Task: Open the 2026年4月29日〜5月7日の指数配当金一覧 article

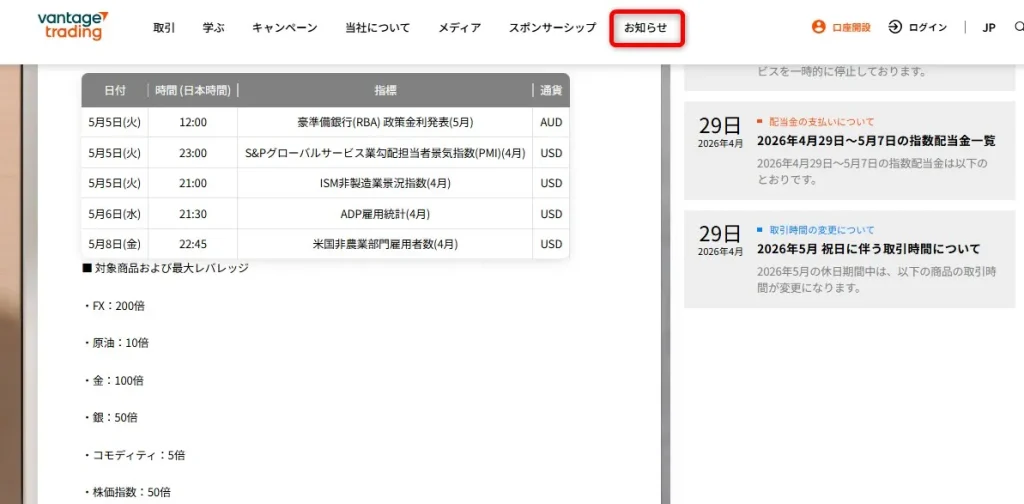Action: pyautogui.click(x=876, y=140)
